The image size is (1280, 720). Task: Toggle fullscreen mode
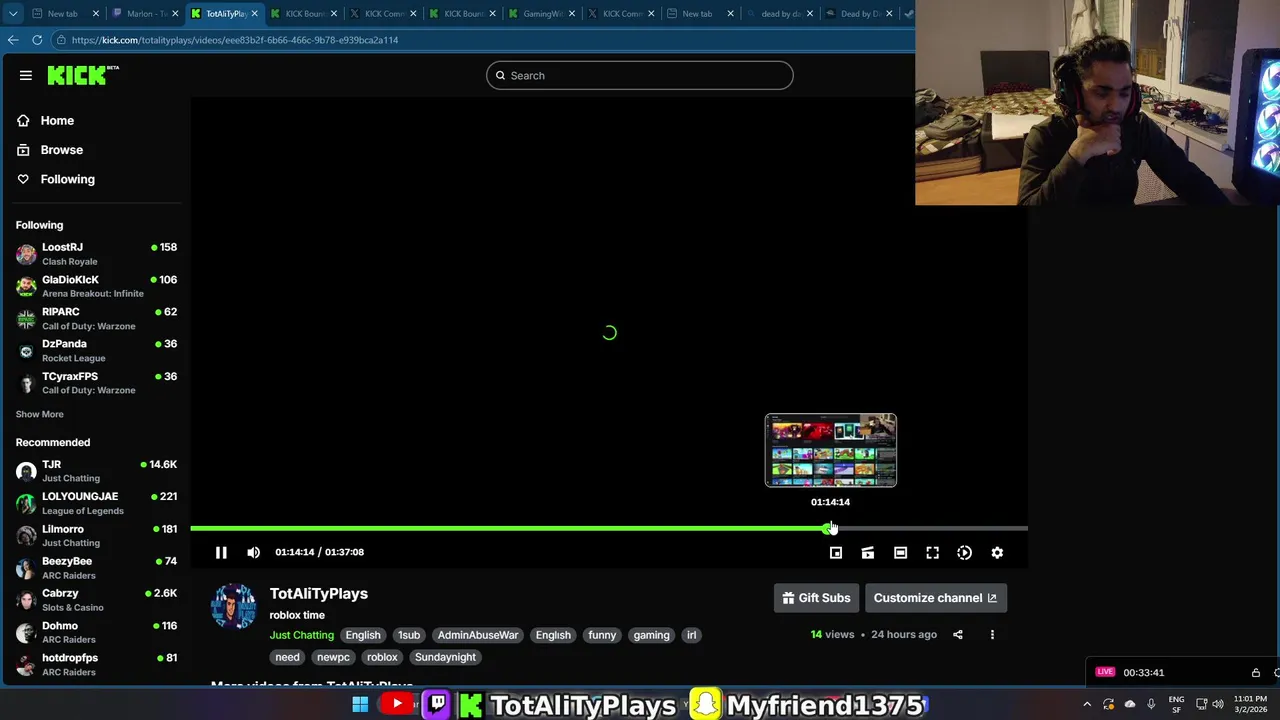click(932, 552)
